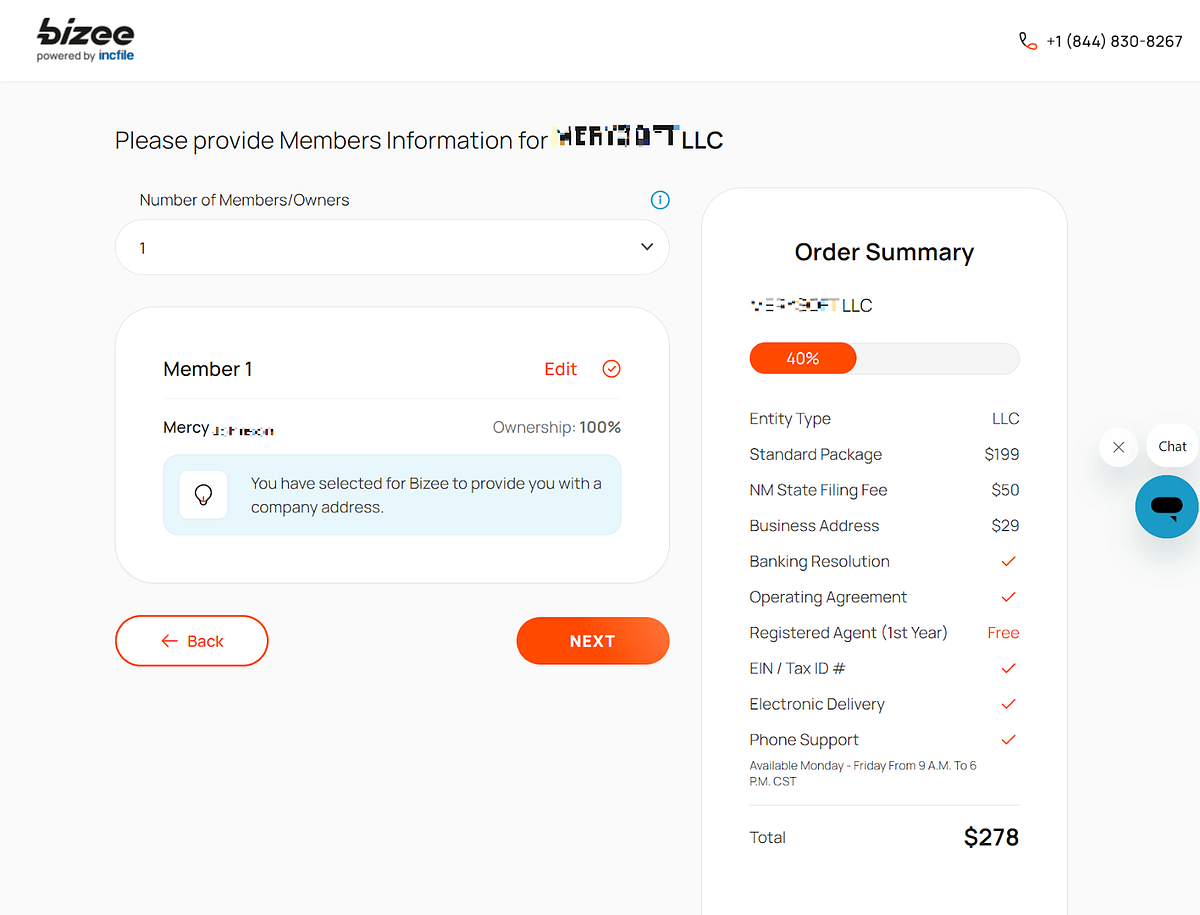Image resolution: width=1200 pixels, height=915 pixels.
Task: Open the info icon beside Number of Members
Action: 660,200
